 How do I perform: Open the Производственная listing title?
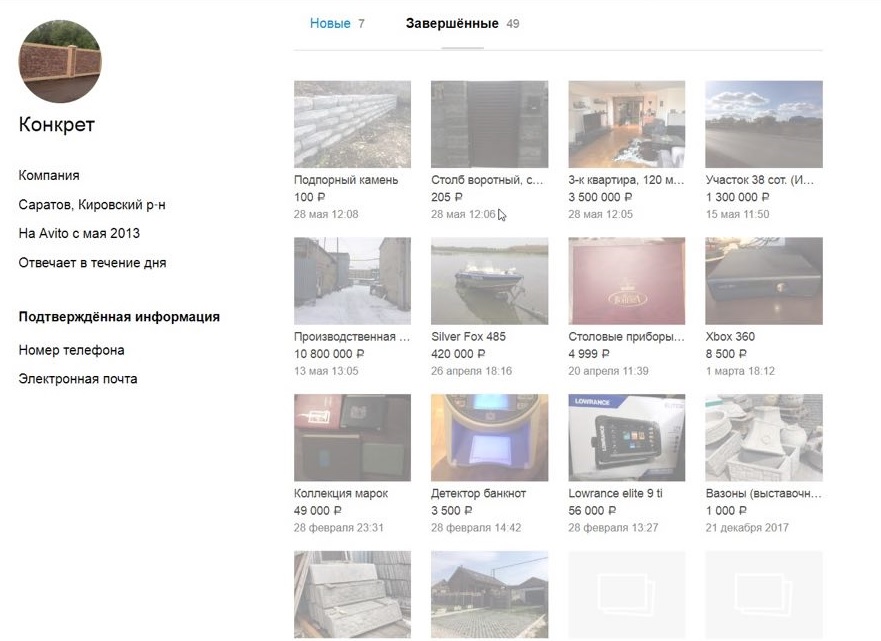pos(352,337)
